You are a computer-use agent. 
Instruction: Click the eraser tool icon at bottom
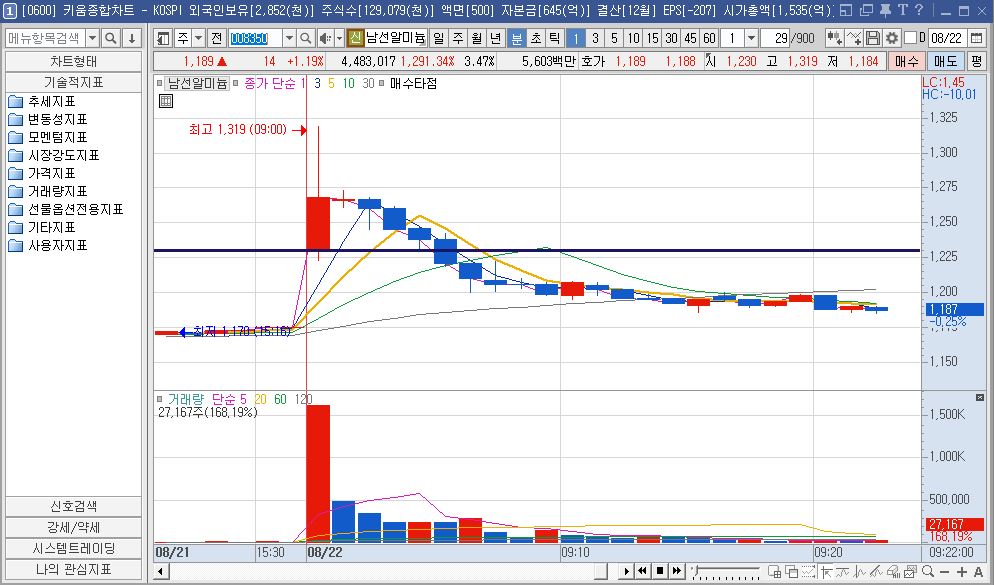tap(894, 572)
